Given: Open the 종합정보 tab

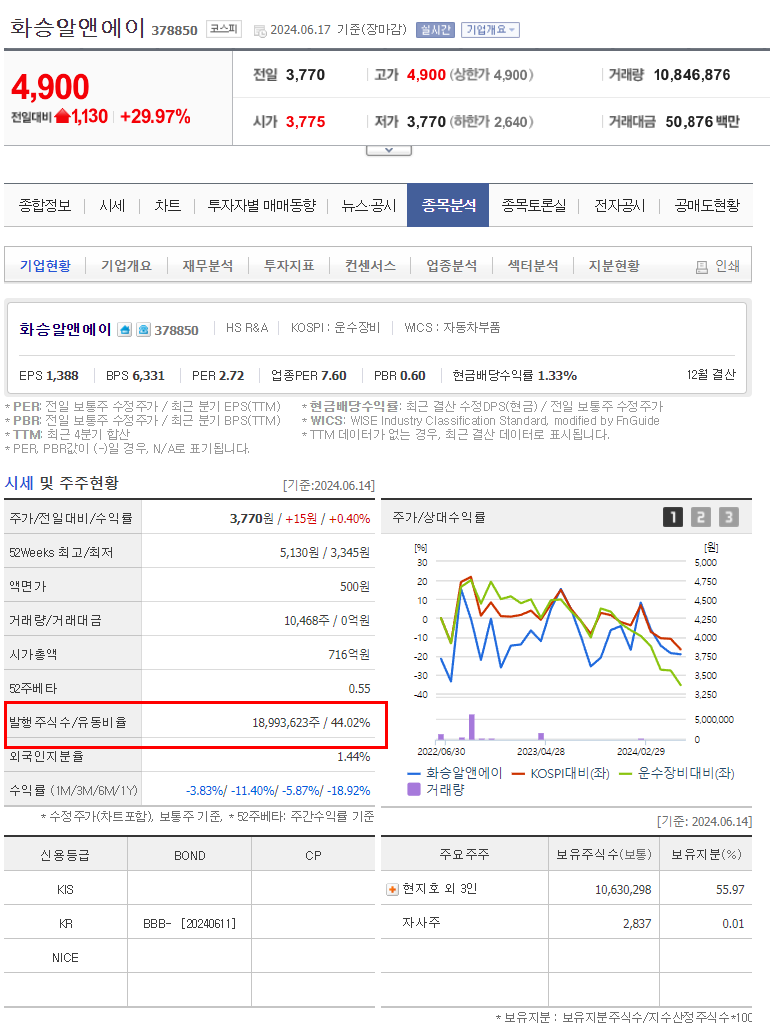Looking at the screenshot, I should point(45,205).
